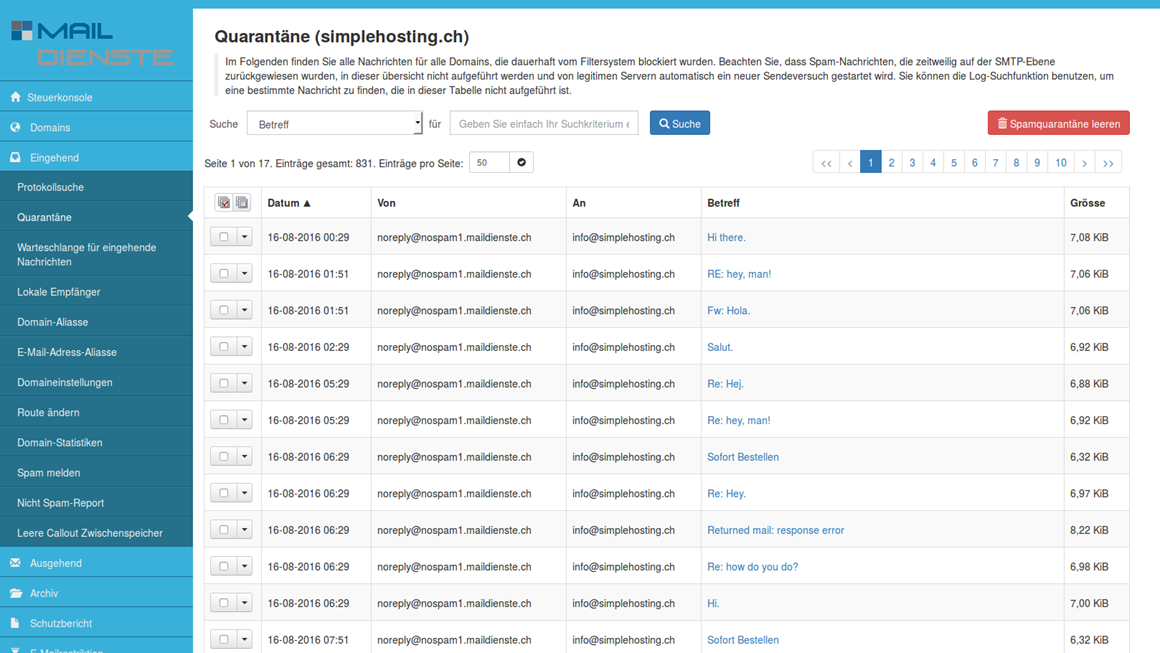Open Protokollsuche in the sidebar
Viewport: 1160px width, 653px height.
click(50, 187)
